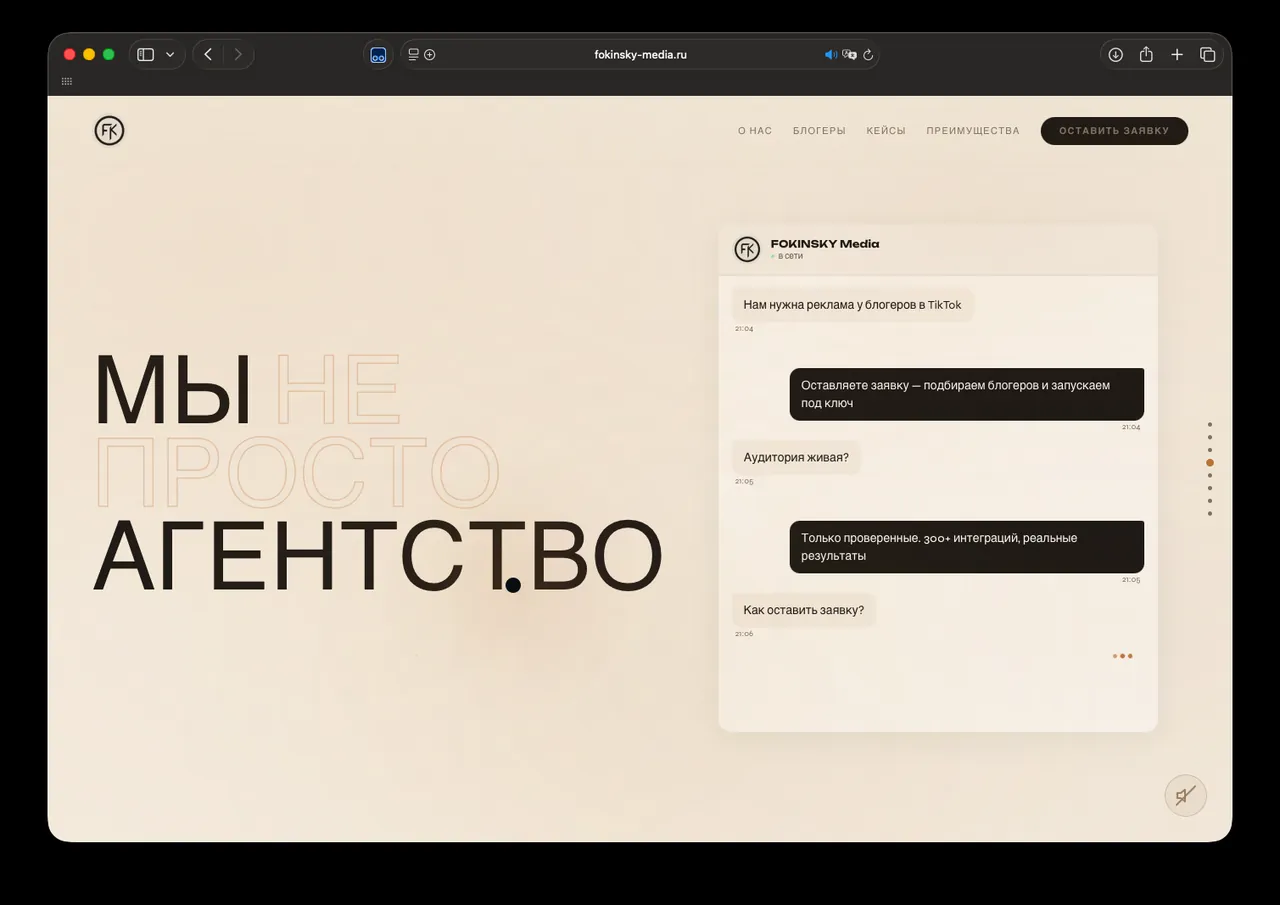
Task: Close the Safari window with red button
Action: 70,55
